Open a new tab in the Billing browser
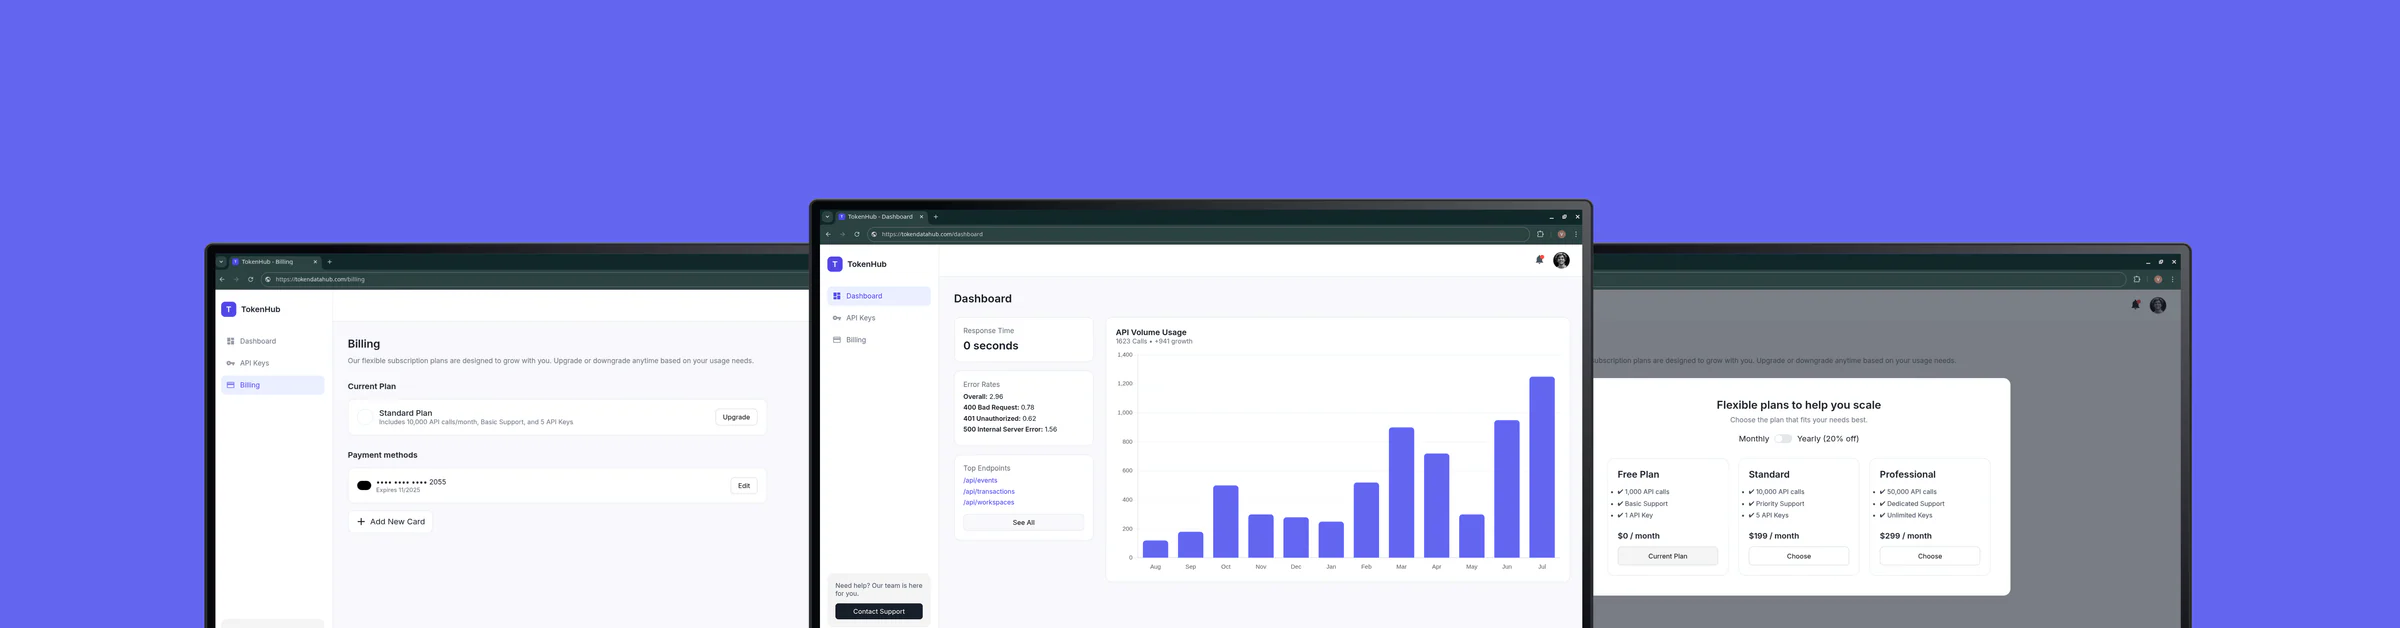The image size is (2400, 628). click(330, 262)
